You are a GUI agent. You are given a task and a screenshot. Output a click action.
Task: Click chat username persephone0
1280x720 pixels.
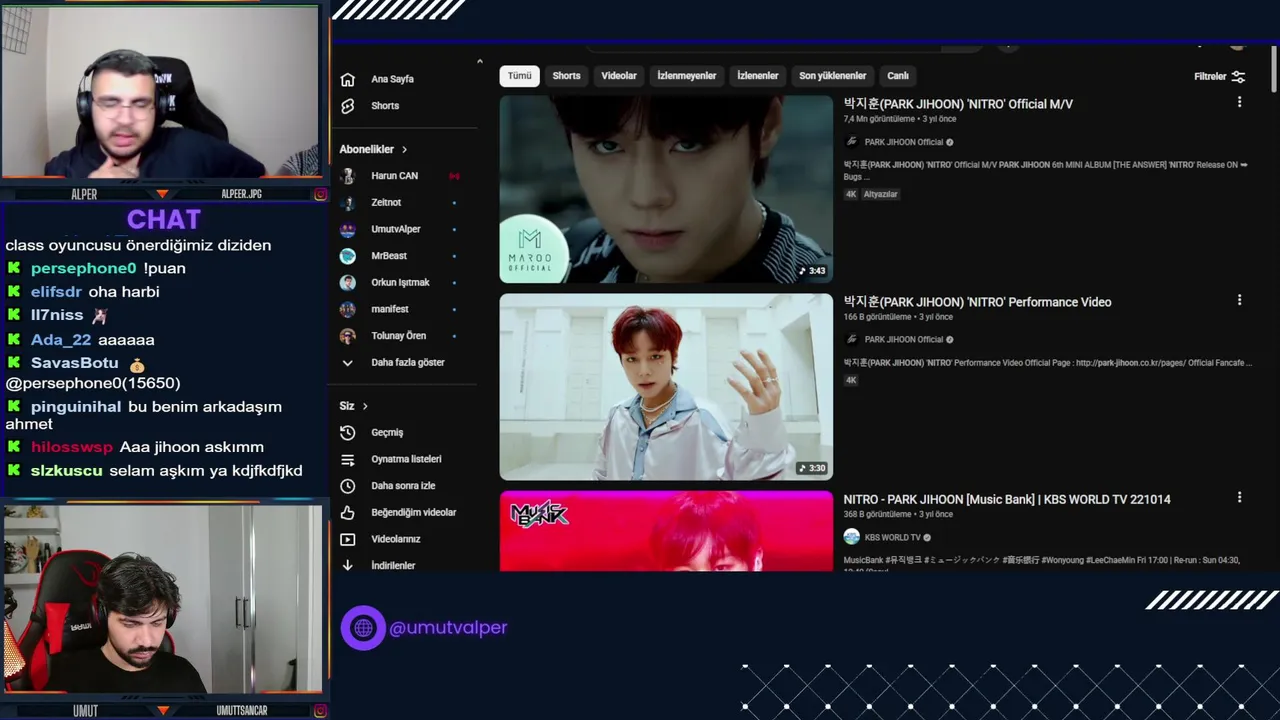click(83, 268)
